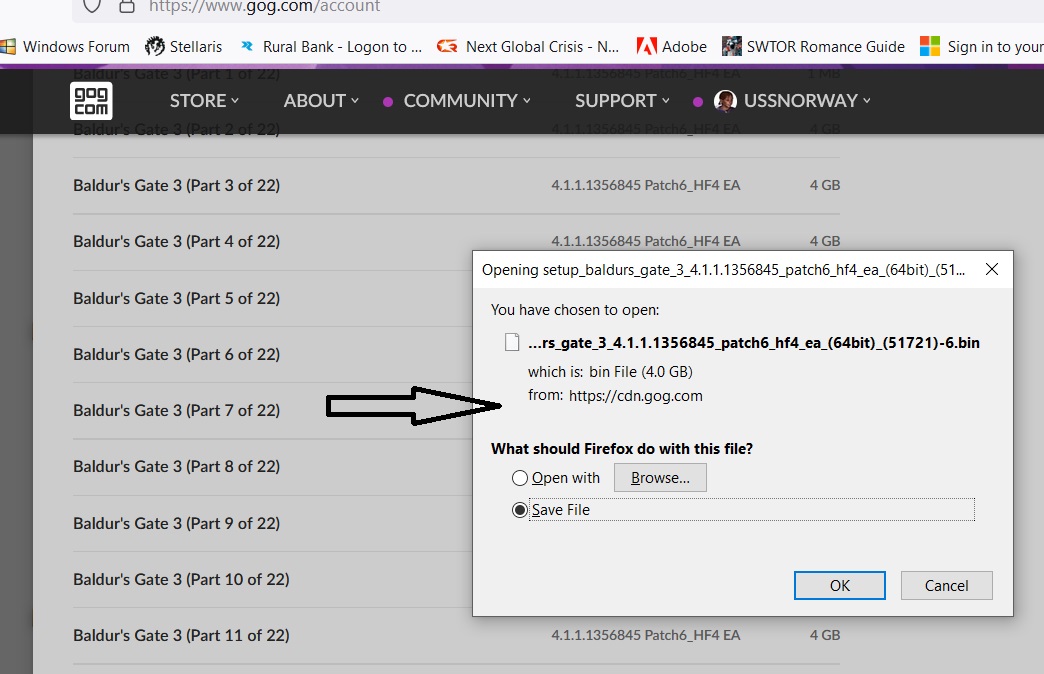Download Baldur's Gate 3 Part 10 of 22
The image size is (1044, 674).
181,579
